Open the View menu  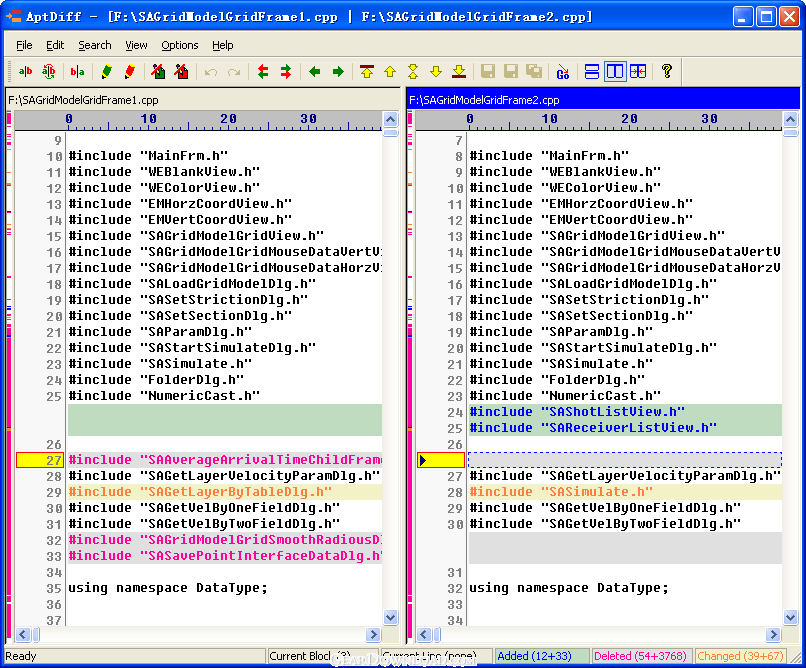pyautogui.click(x=136, y=45)
